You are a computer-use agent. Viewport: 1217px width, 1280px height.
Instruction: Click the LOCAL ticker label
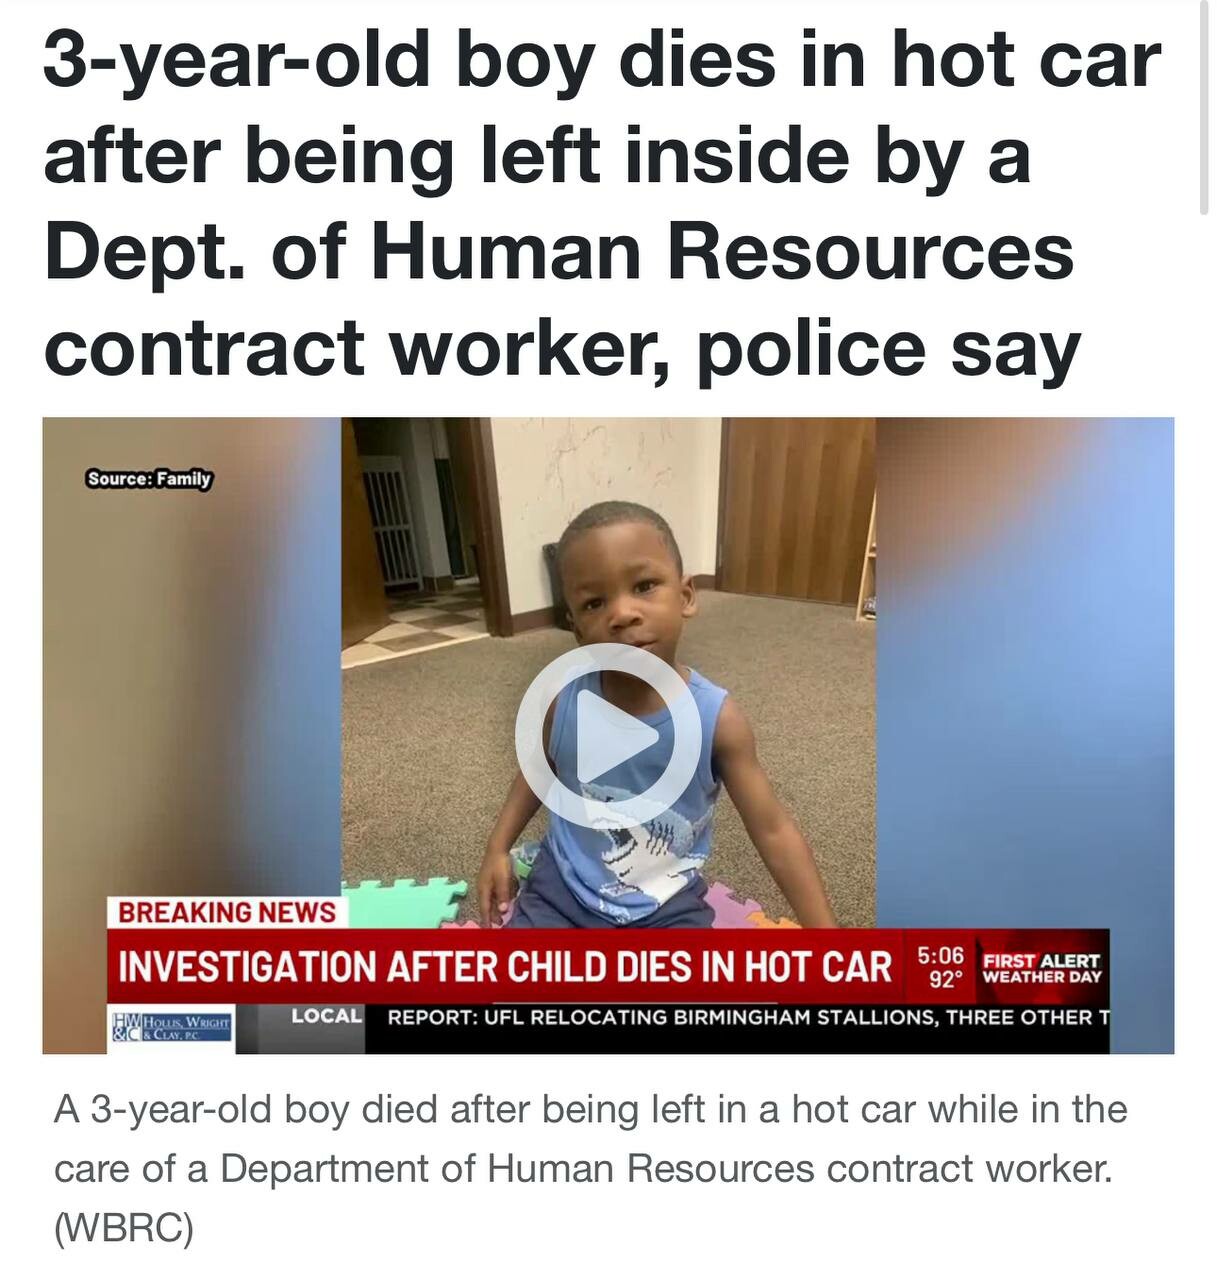327,1017
